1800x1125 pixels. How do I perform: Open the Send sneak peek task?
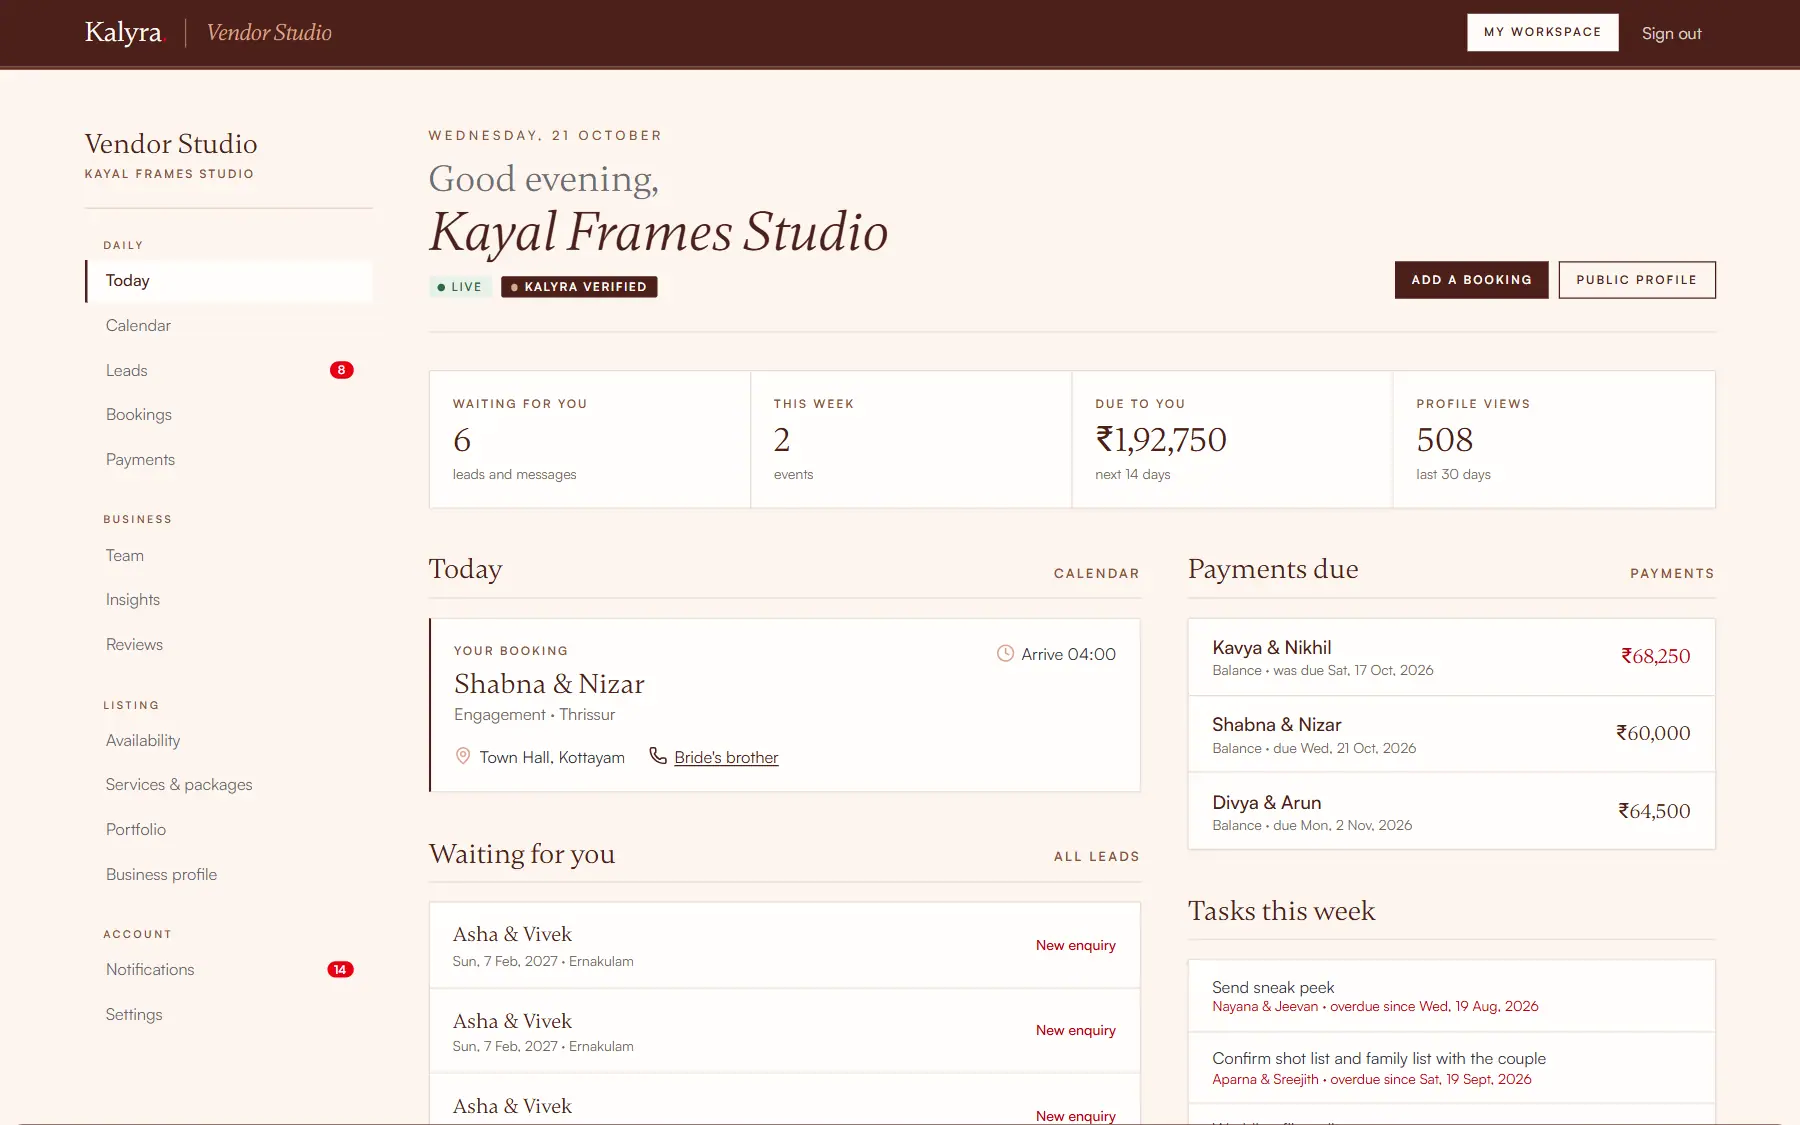click(1451, 996)
